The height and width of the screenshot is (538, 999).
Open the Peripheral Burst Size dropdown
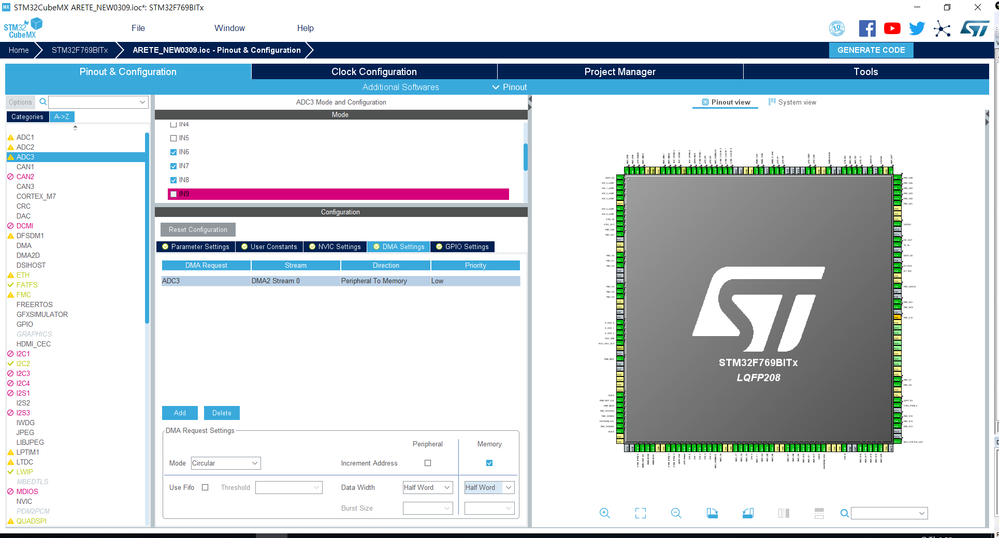coord(428,508)
